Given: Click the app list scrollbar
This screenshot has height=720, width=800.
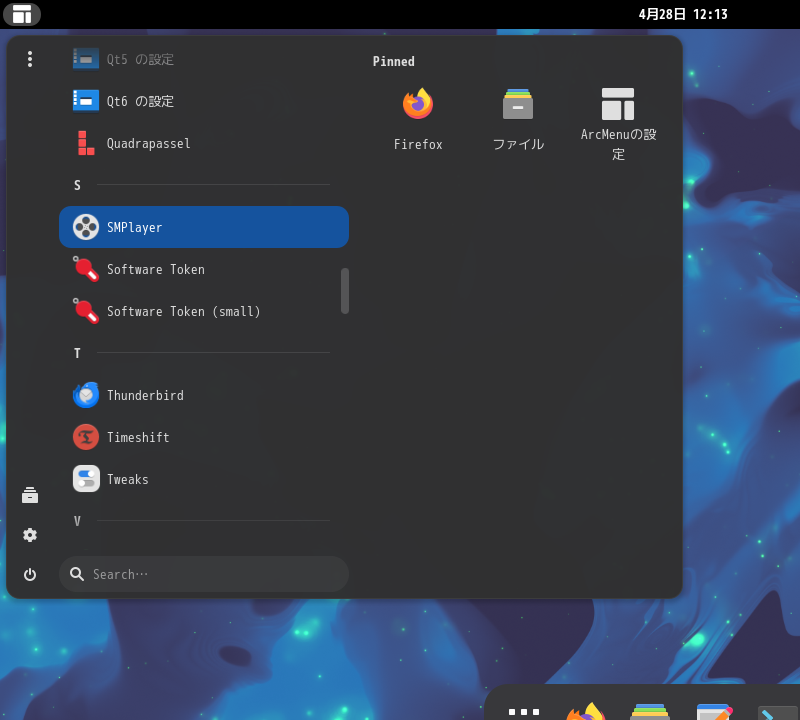Looking at the screenshot, I should point(345,290).
